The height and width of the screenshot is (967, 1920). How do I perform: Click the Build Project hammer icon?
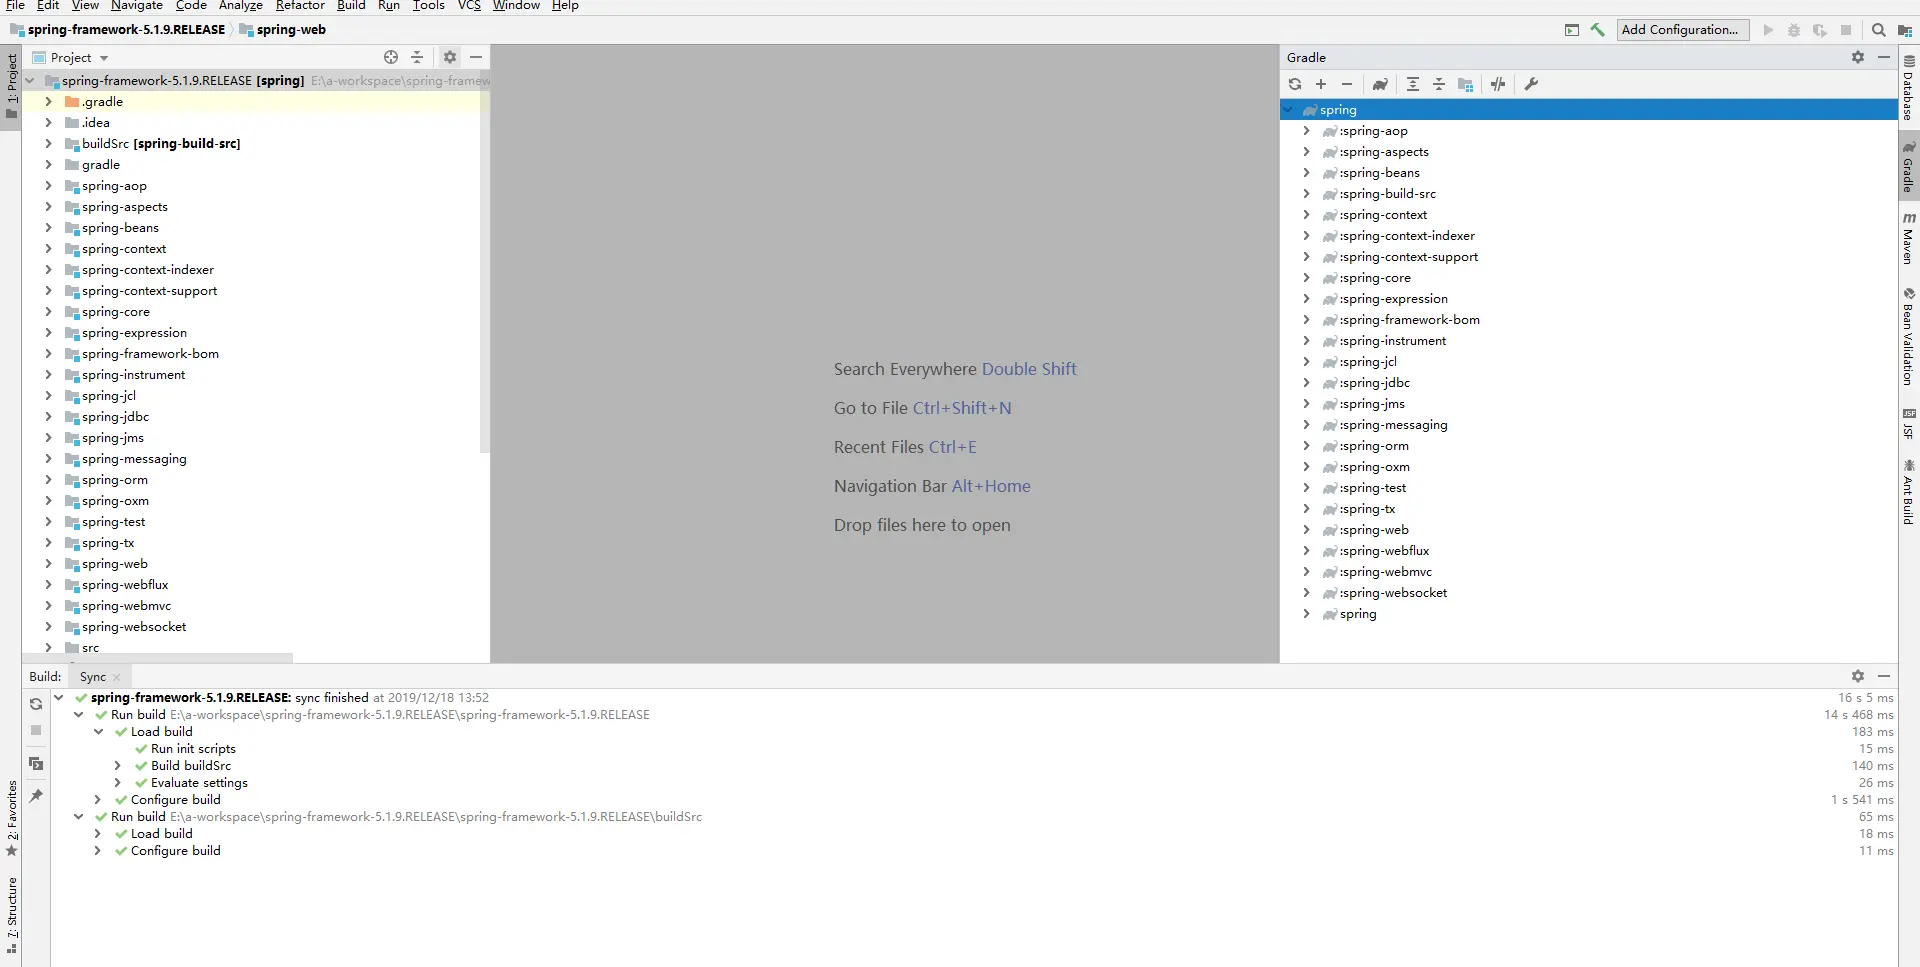pyautogui.click(x=1598, y=30)
